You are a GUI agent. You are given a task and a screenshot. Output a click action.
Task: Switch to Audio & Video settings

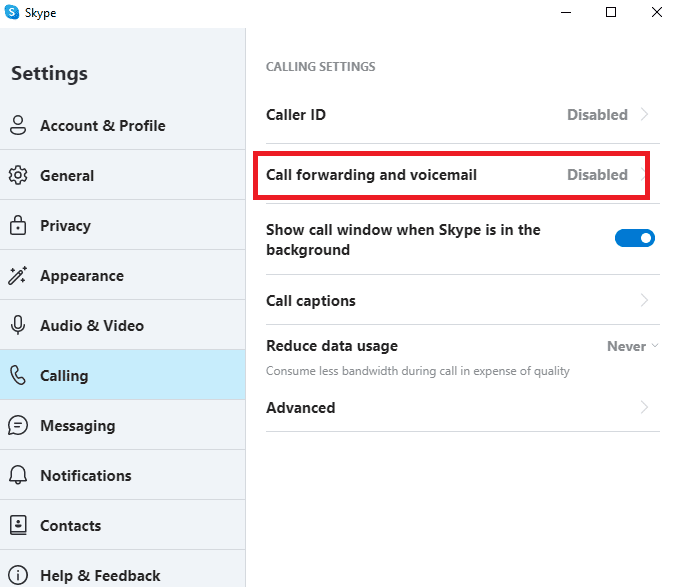coord(123,325)
